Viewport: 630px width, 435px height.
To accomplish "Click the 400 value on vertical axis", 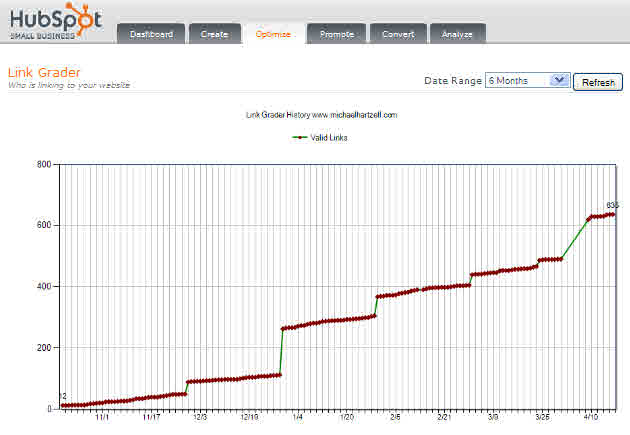I will (43, 287).
